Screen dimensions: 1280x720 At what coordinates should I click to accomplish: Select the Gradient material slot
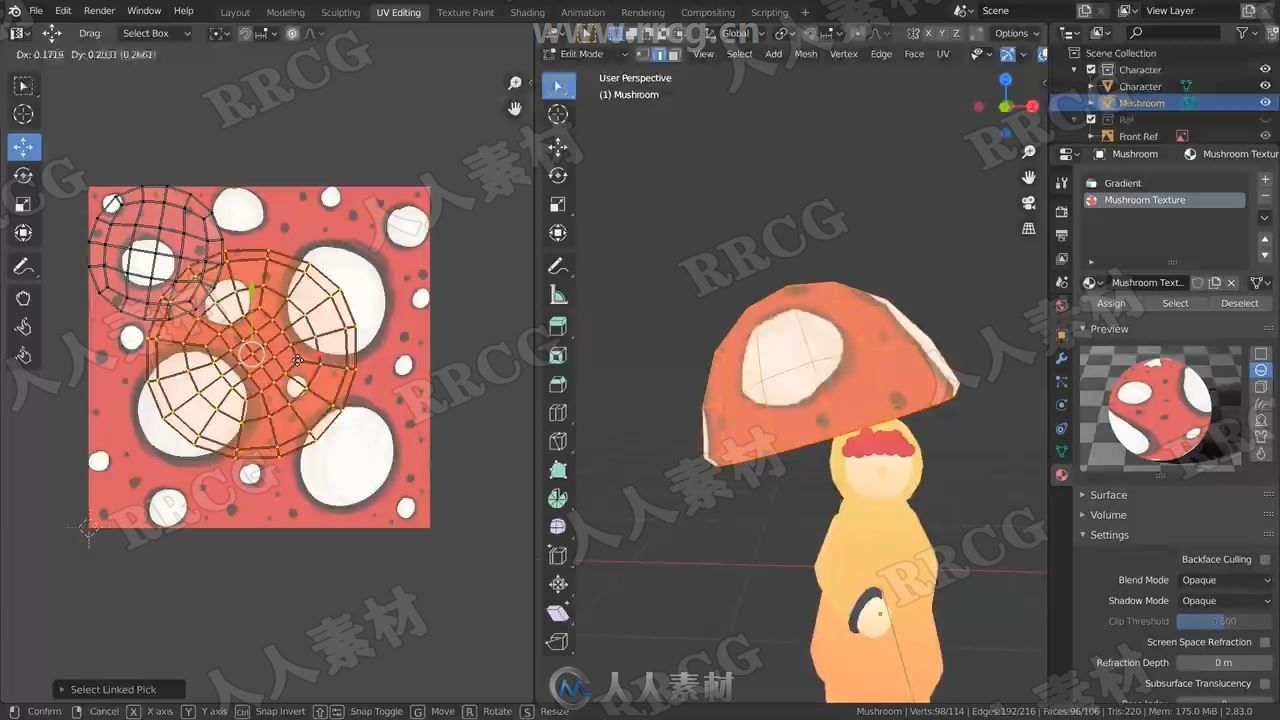pyautogui.click(x=1164, y=183)
